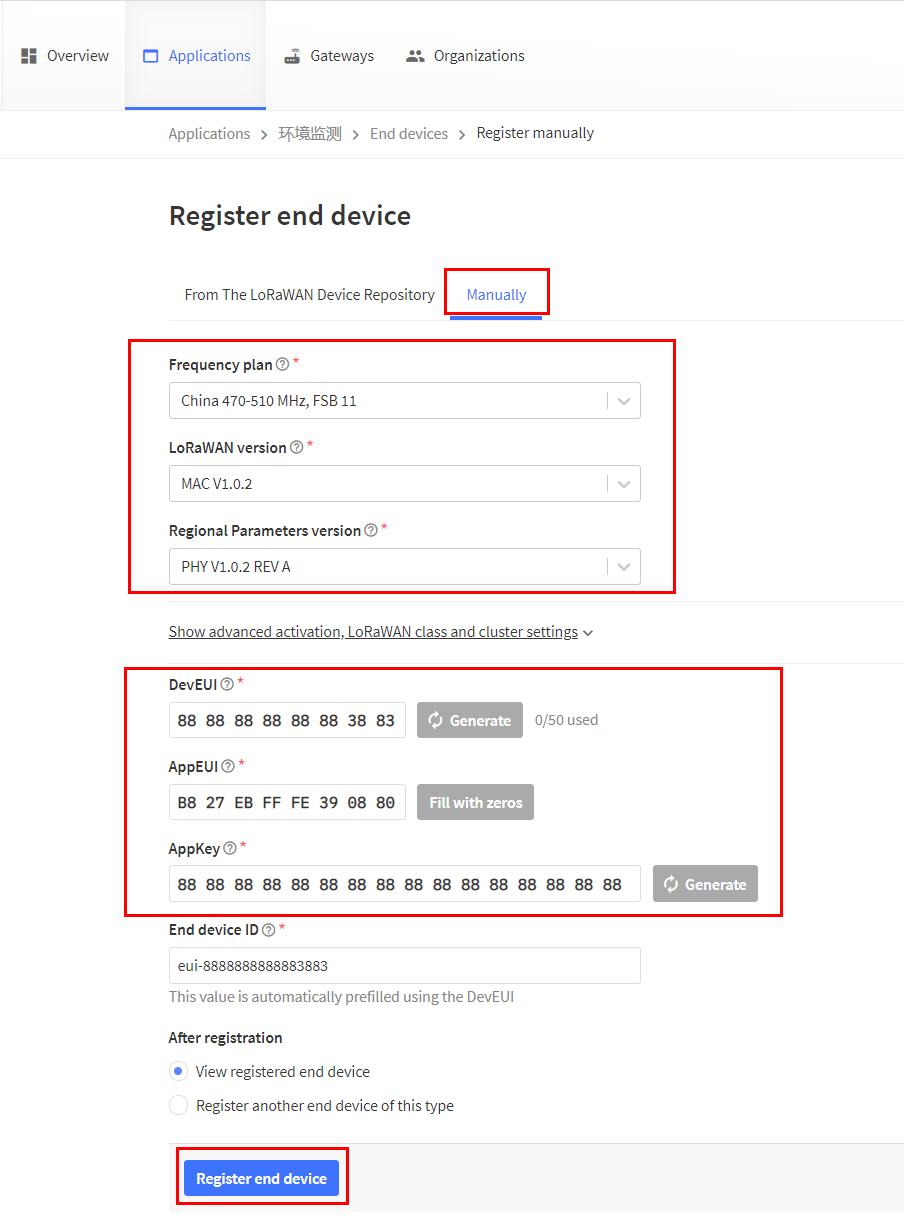Select Register another end device option
904x1226 pixels.
178,1105
